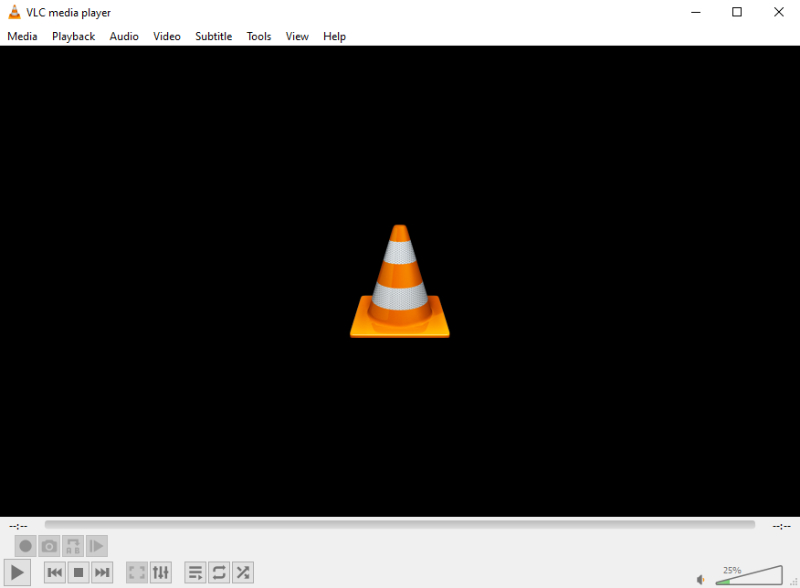The image size is (800, 588).
Task: Advance frame by frame button
Action: click(96, 546)
